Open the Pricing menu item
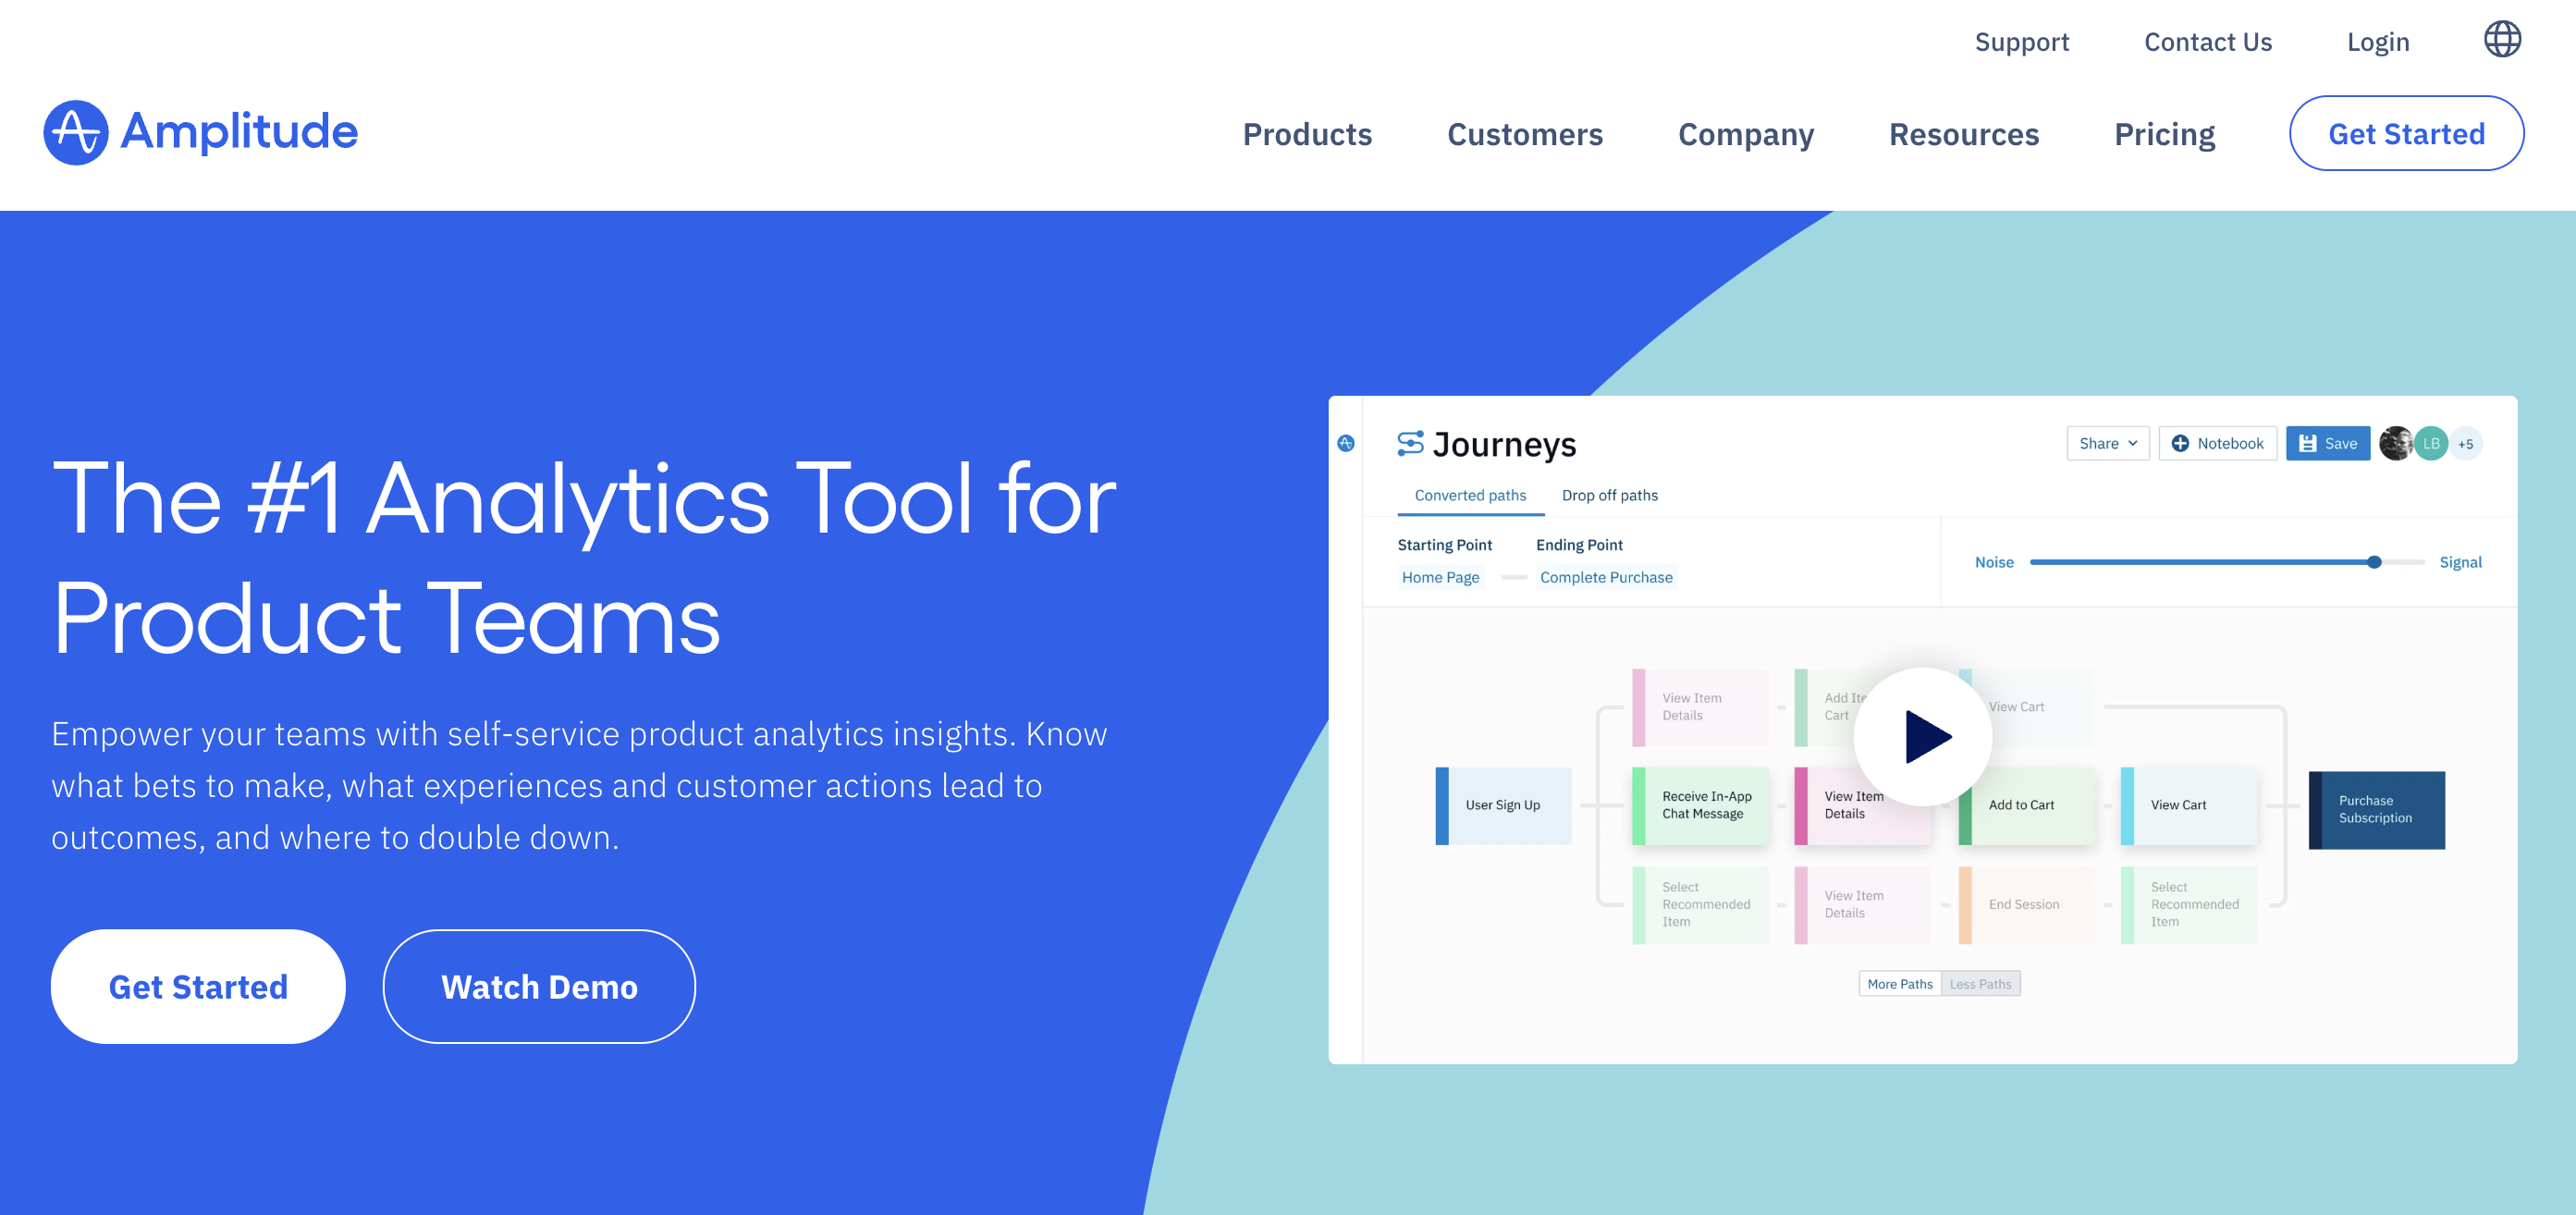Viewport: 2576px width, 1215px height. pos(2165,133)
